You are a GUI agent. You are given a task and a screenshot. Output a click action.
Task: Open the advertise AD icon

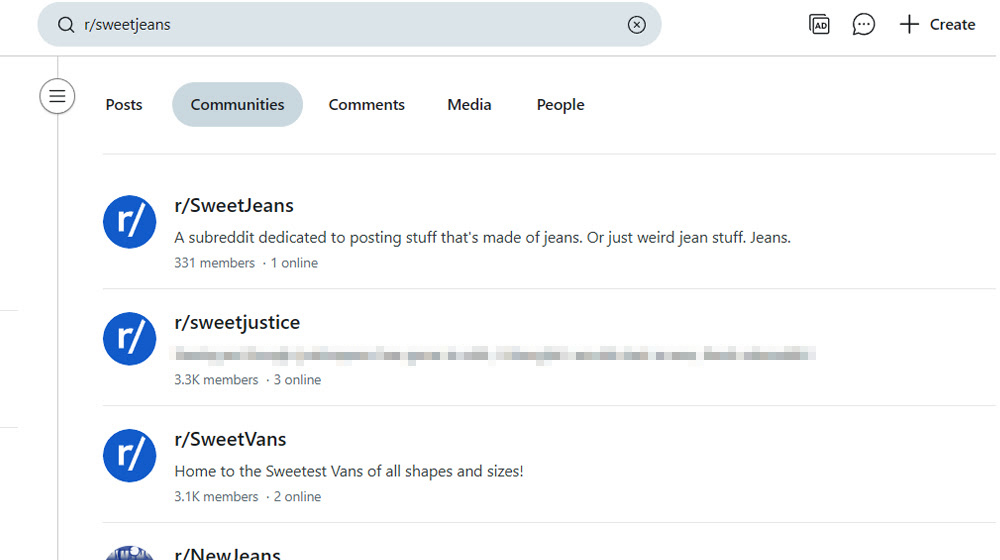[x=819, y=24]
